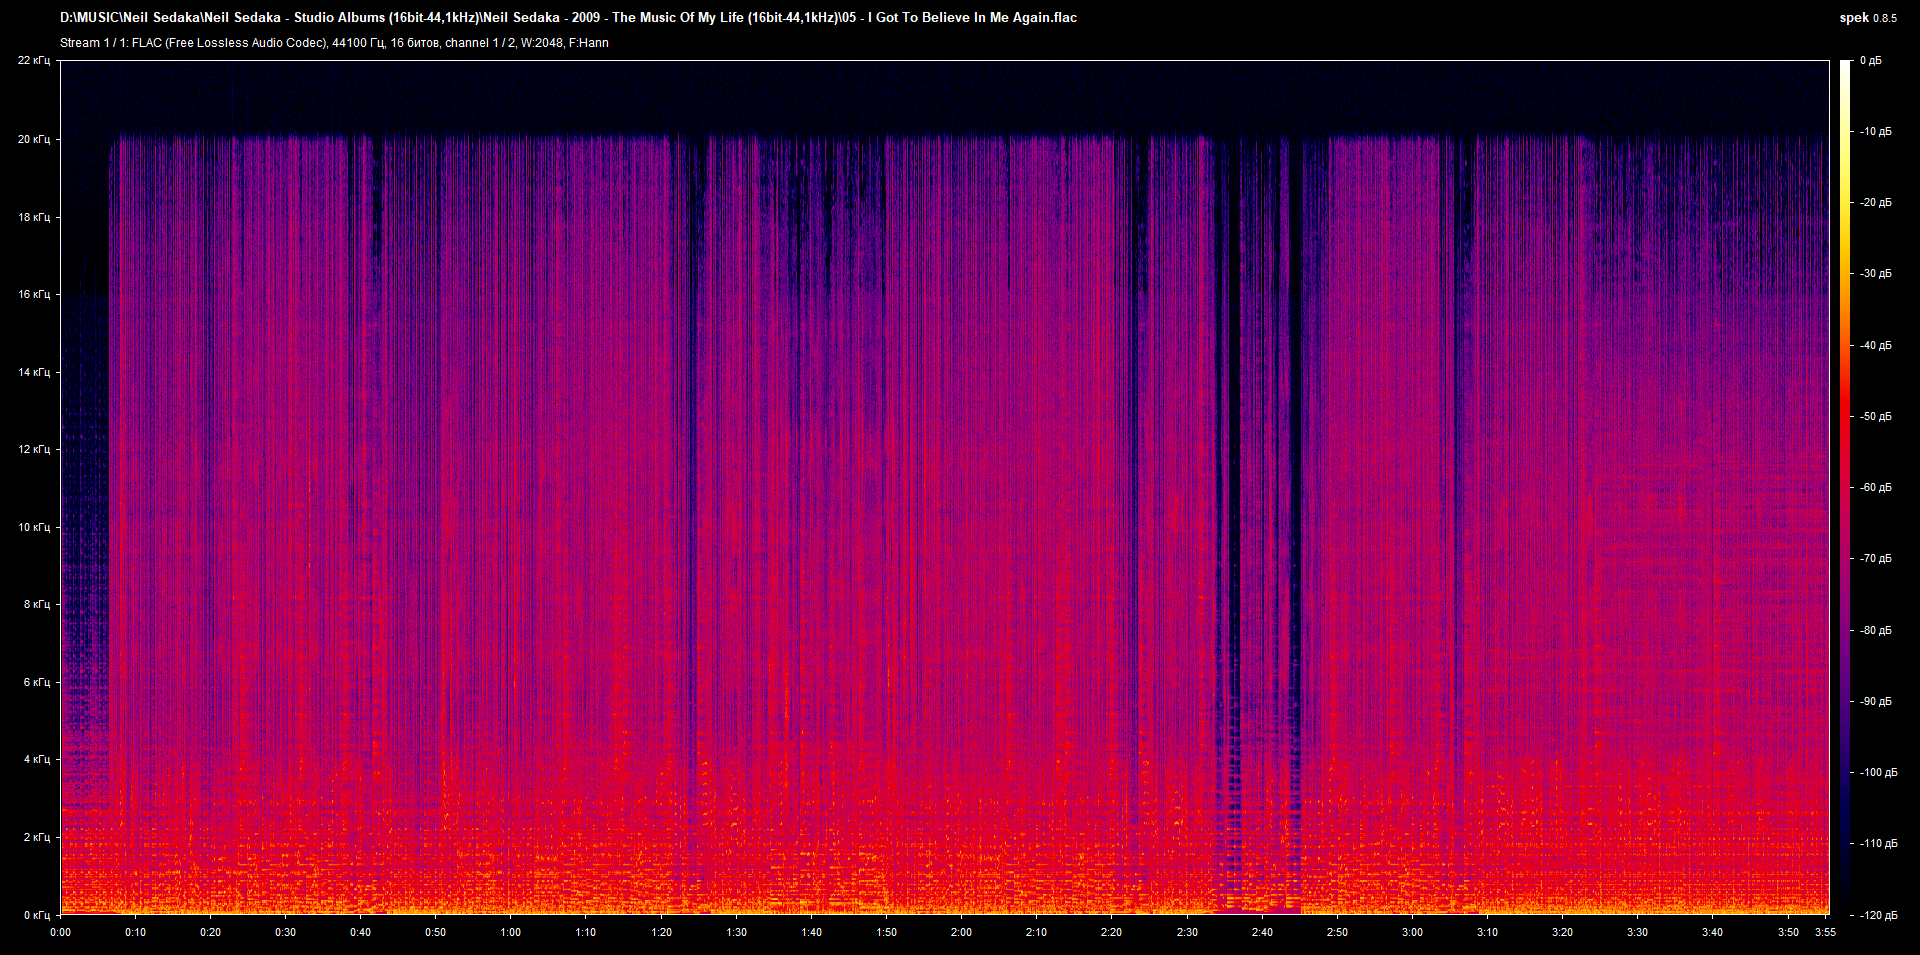
Task: Click the 0 дБ label on the color legend
Action: (x=1870, y=61)
